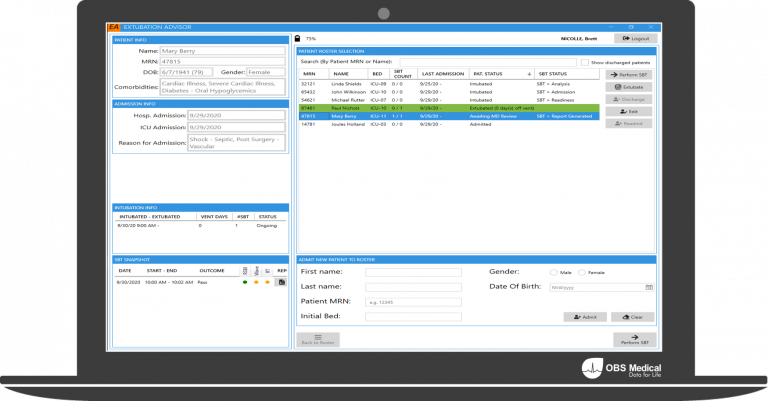This screenshot has width=768, height=401.
Task: Sort roster by PAT. STATUS column
Action: click(x=502, y=74)
